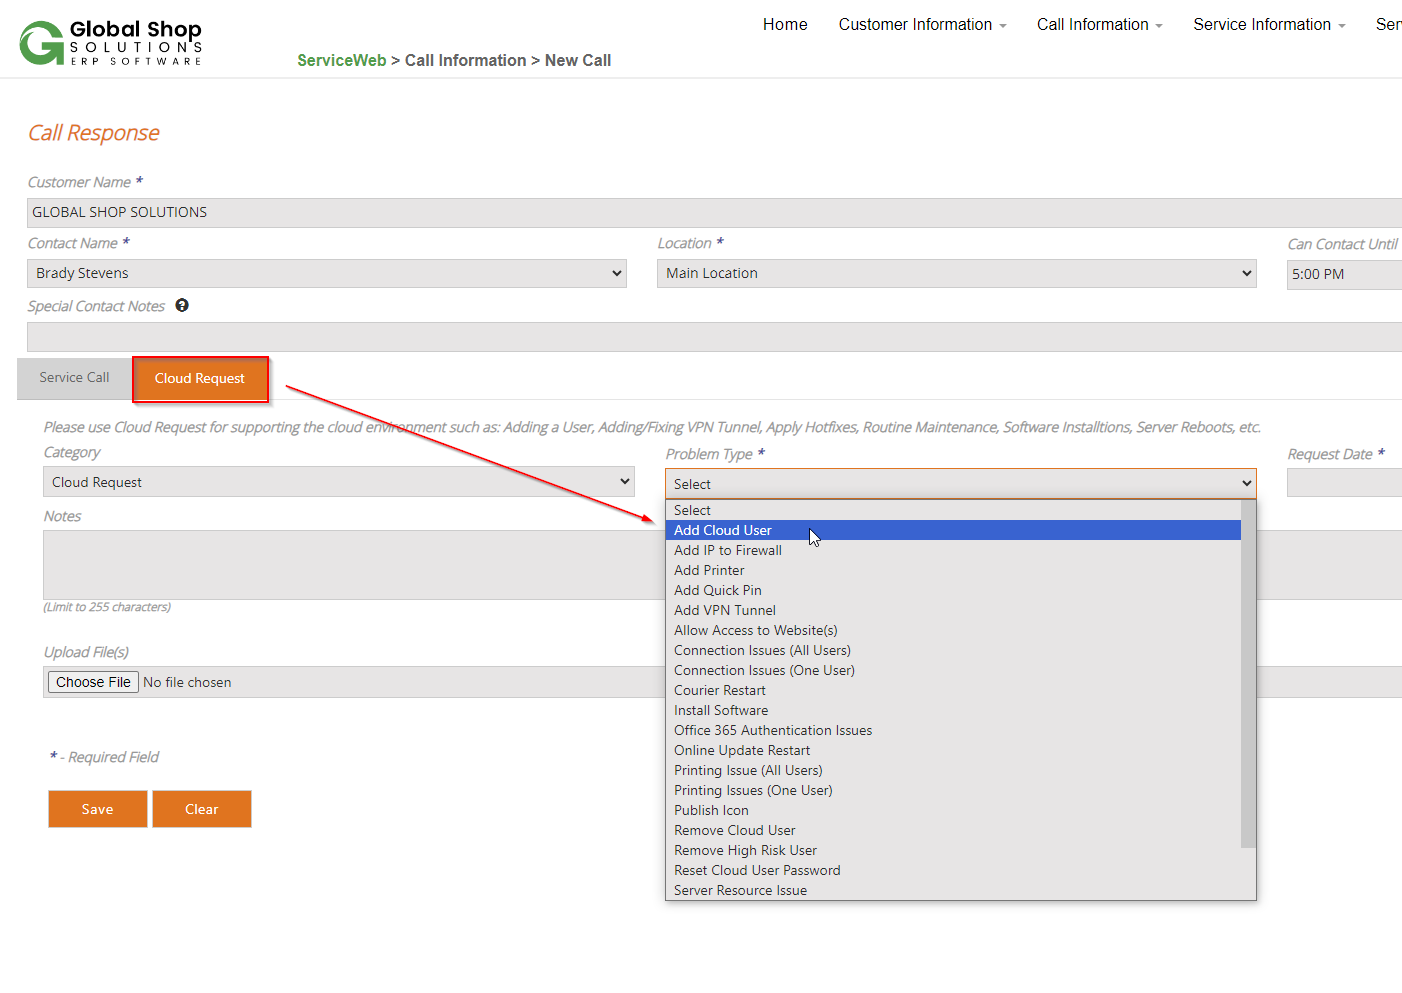Select 'Printing Issue (All Users)' option
The width and height of the screenshot is (1402, 993).
click(x=953, y=770)
